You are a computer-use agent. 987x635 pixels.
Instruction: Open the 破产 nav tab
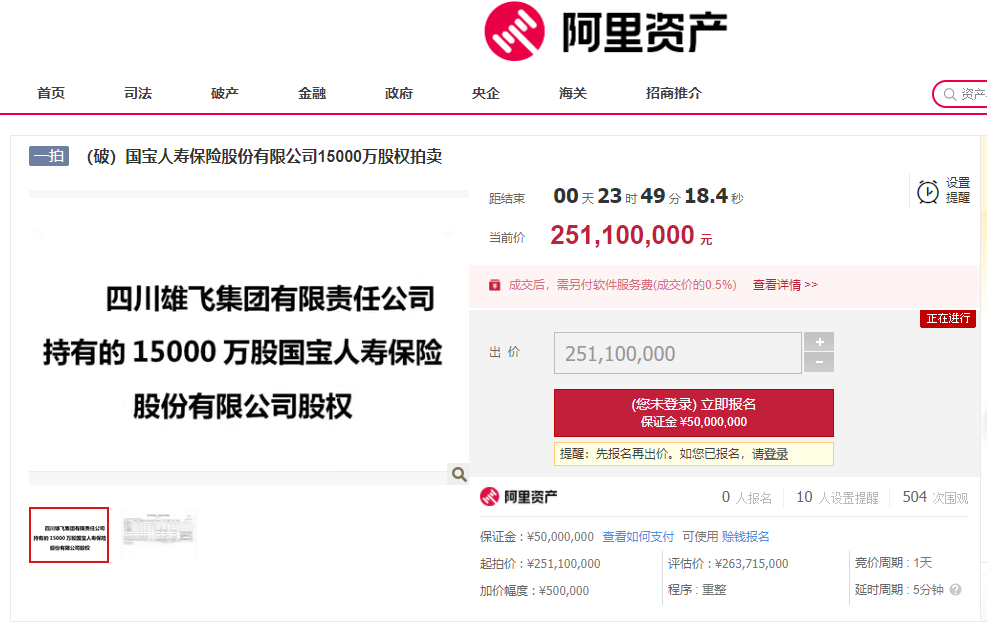click(x=225, y=93)
